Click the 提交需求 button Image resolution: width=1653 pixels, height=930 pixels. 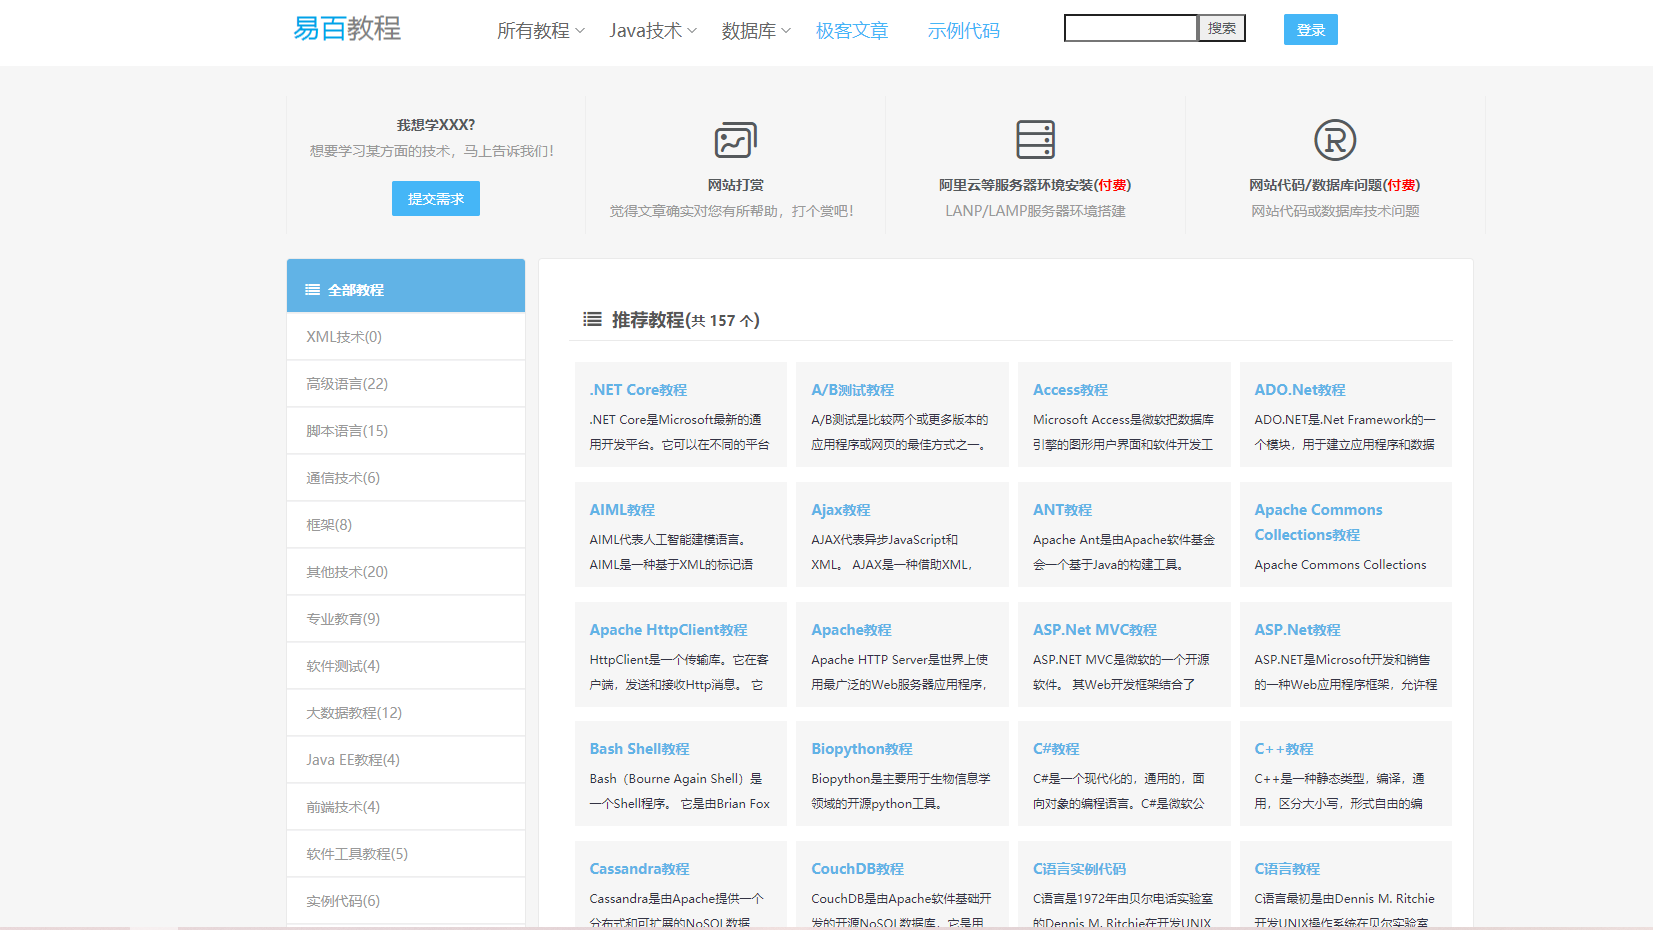[x=436, y=198]
